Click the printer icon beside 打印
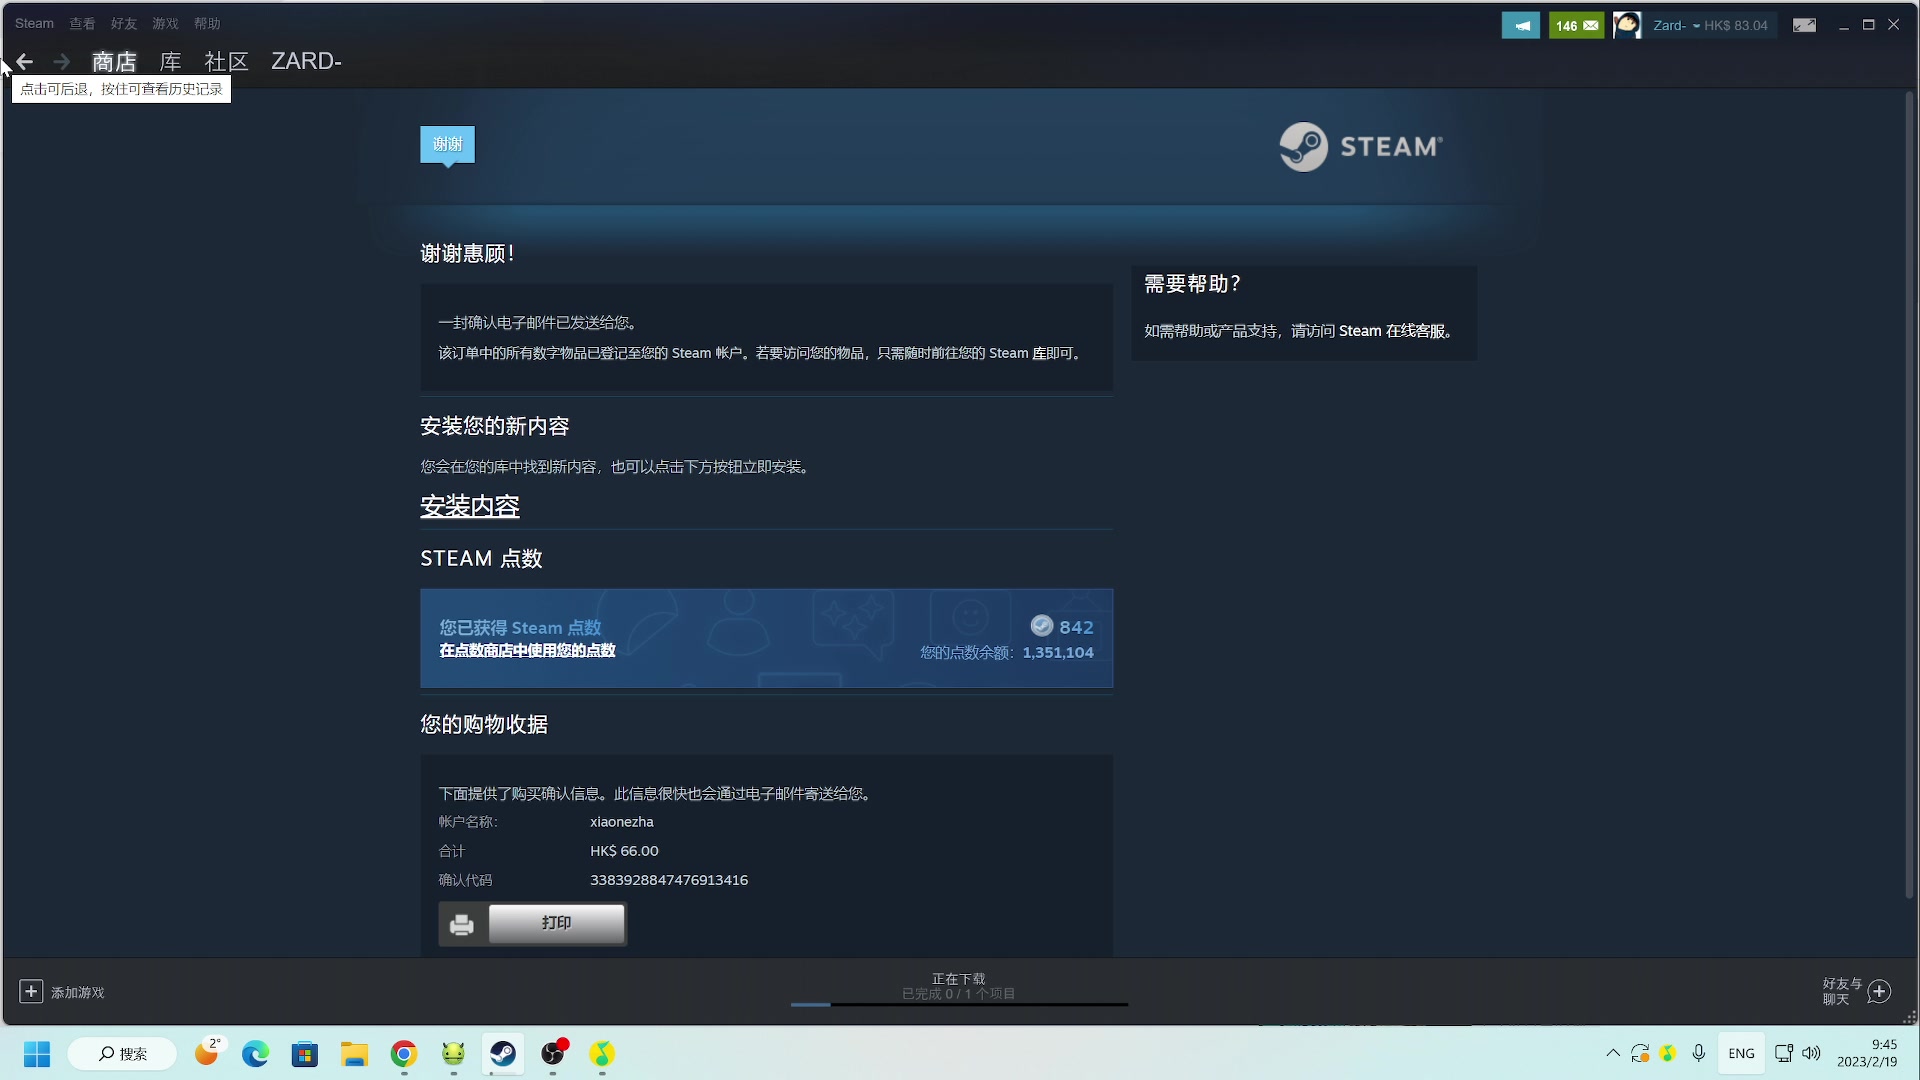The height and width of the screenshot is (1080, 1920). click(462, 924)
